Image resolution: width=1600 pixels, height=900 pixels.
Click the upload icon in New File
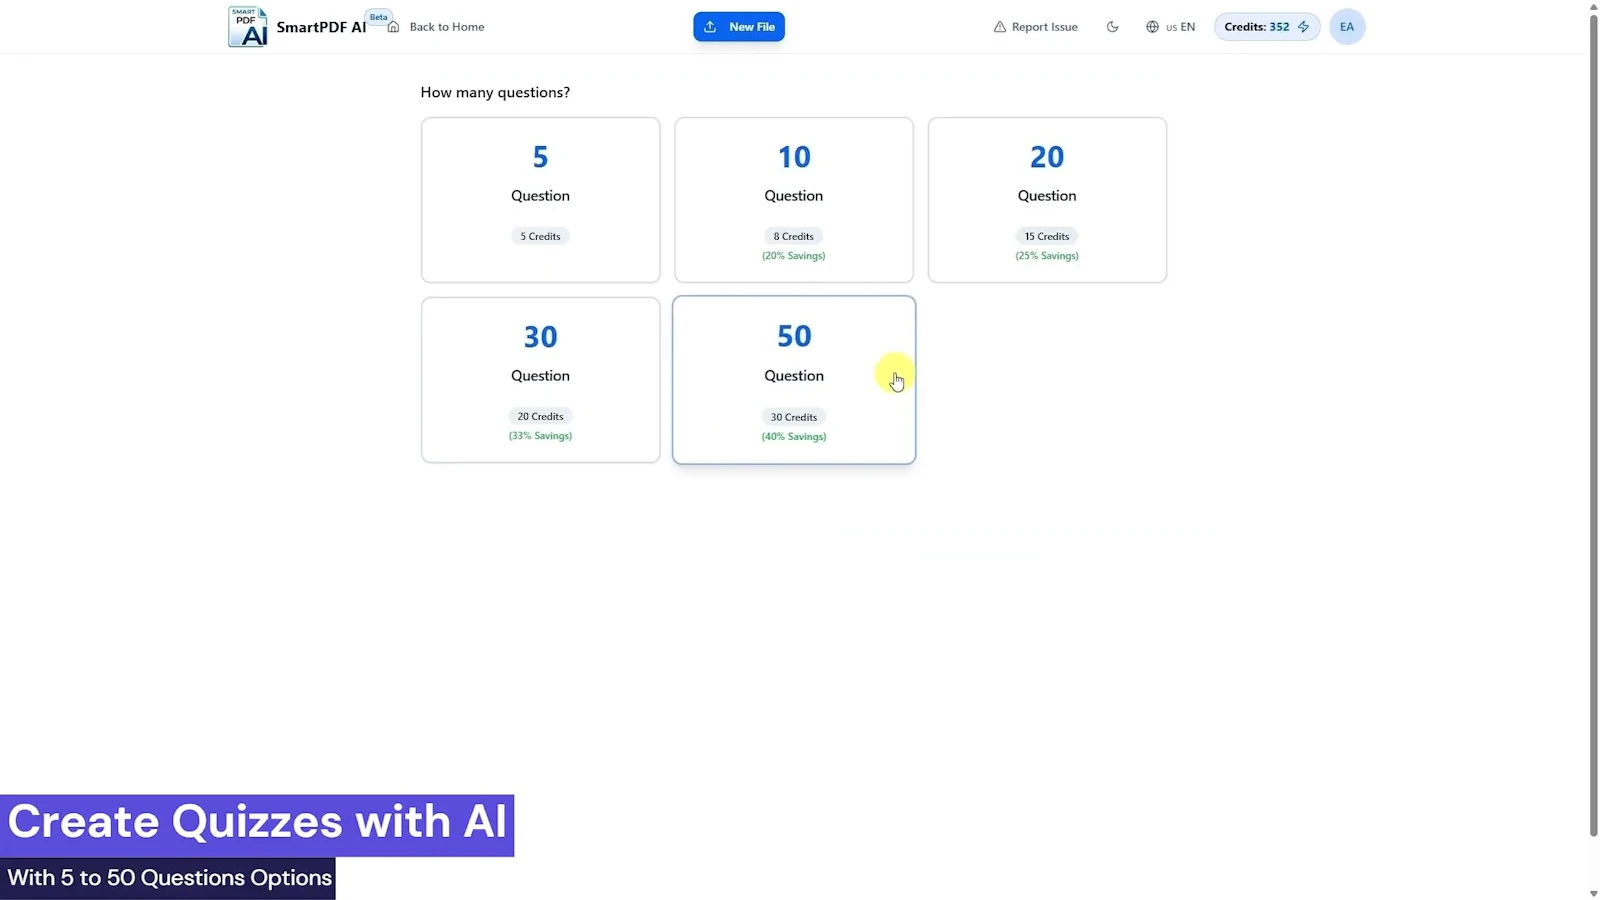[710, 27]
